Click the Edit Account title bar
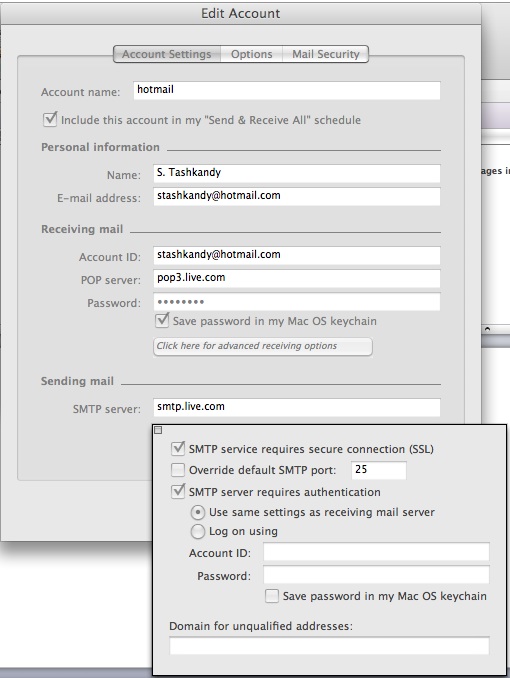This screenshot has height=678, width=510. pyautogui.click(x=241, y=13)
